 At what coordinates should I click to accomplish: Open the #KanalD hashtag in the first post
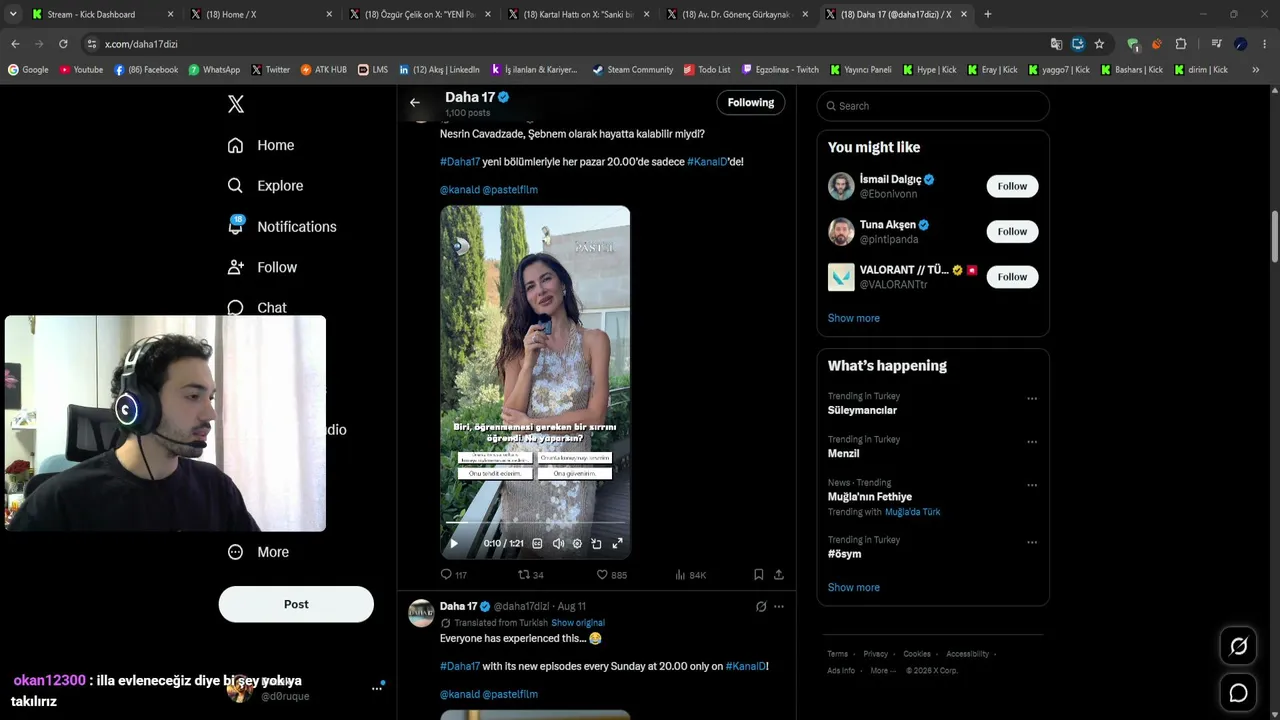[x=707, y=162]
